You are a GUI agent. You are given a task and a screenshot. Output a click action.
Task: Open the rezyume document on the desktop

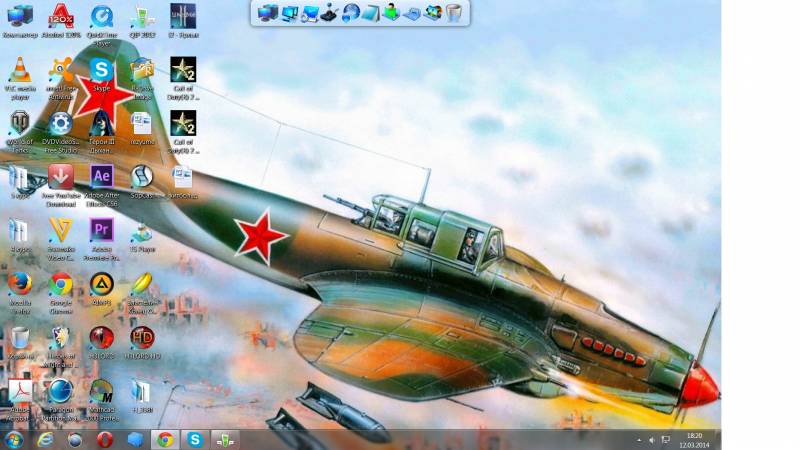pos(142,123)
